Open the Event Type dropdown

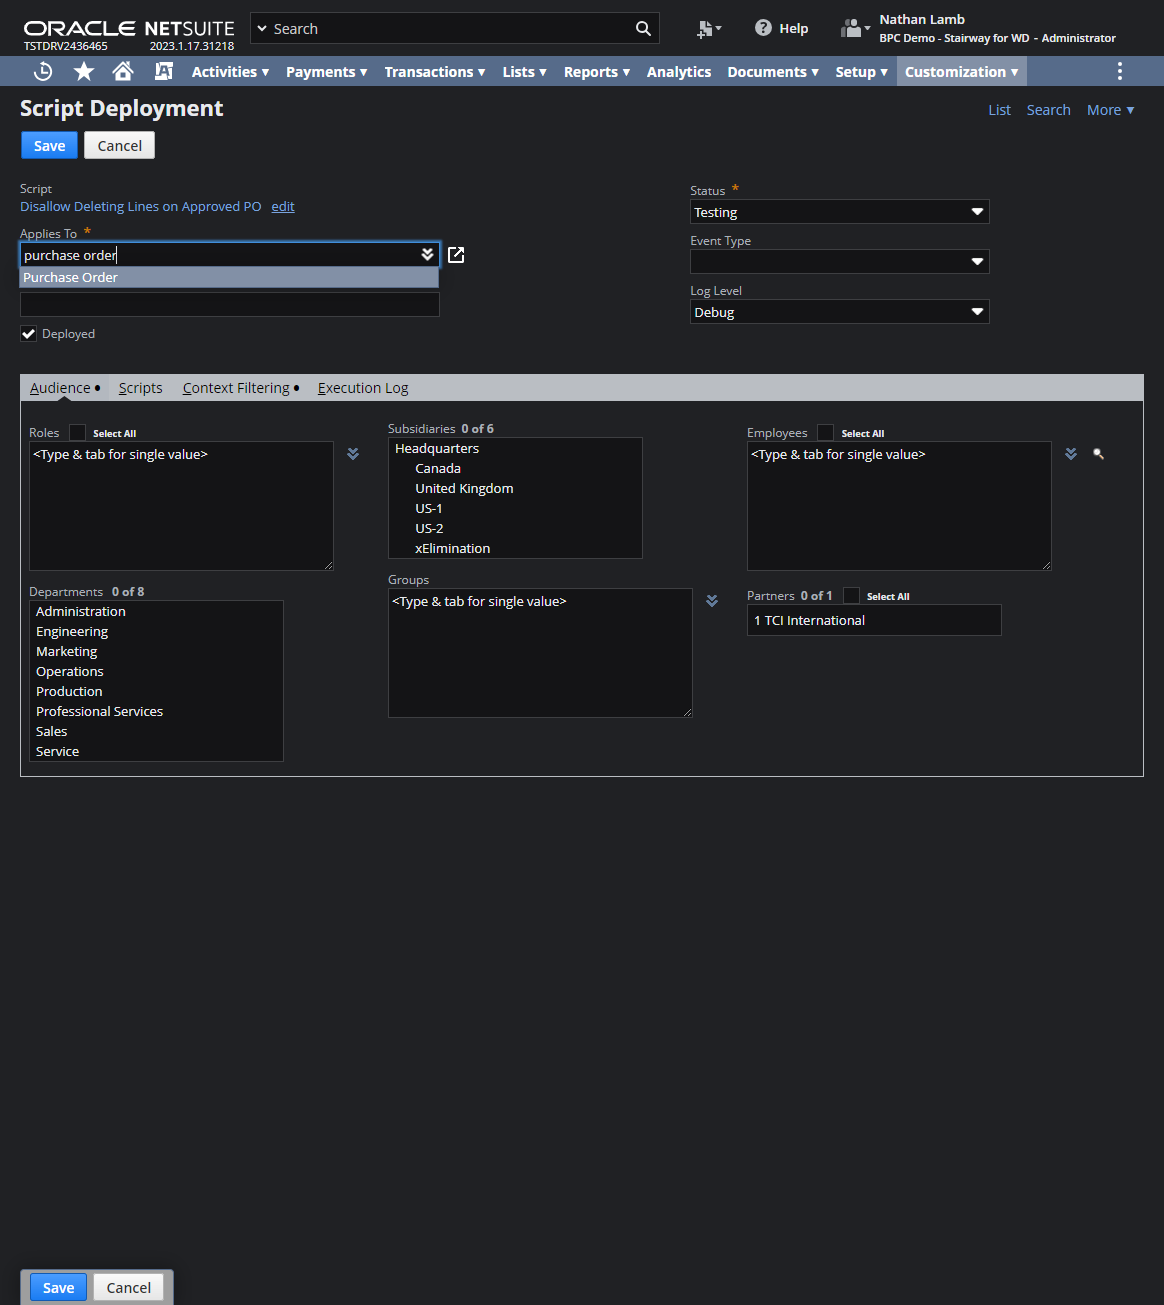point(840,262)
